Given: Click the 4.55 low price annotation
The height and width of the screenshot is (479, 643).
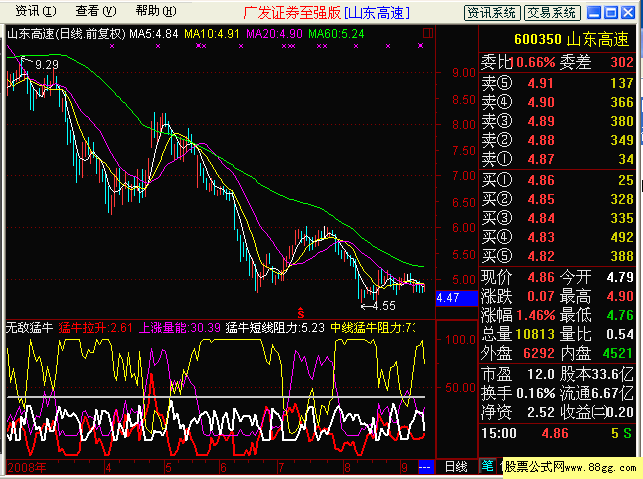Looking at the screenshot, I should pyautogui.click(x=384, y=306).
